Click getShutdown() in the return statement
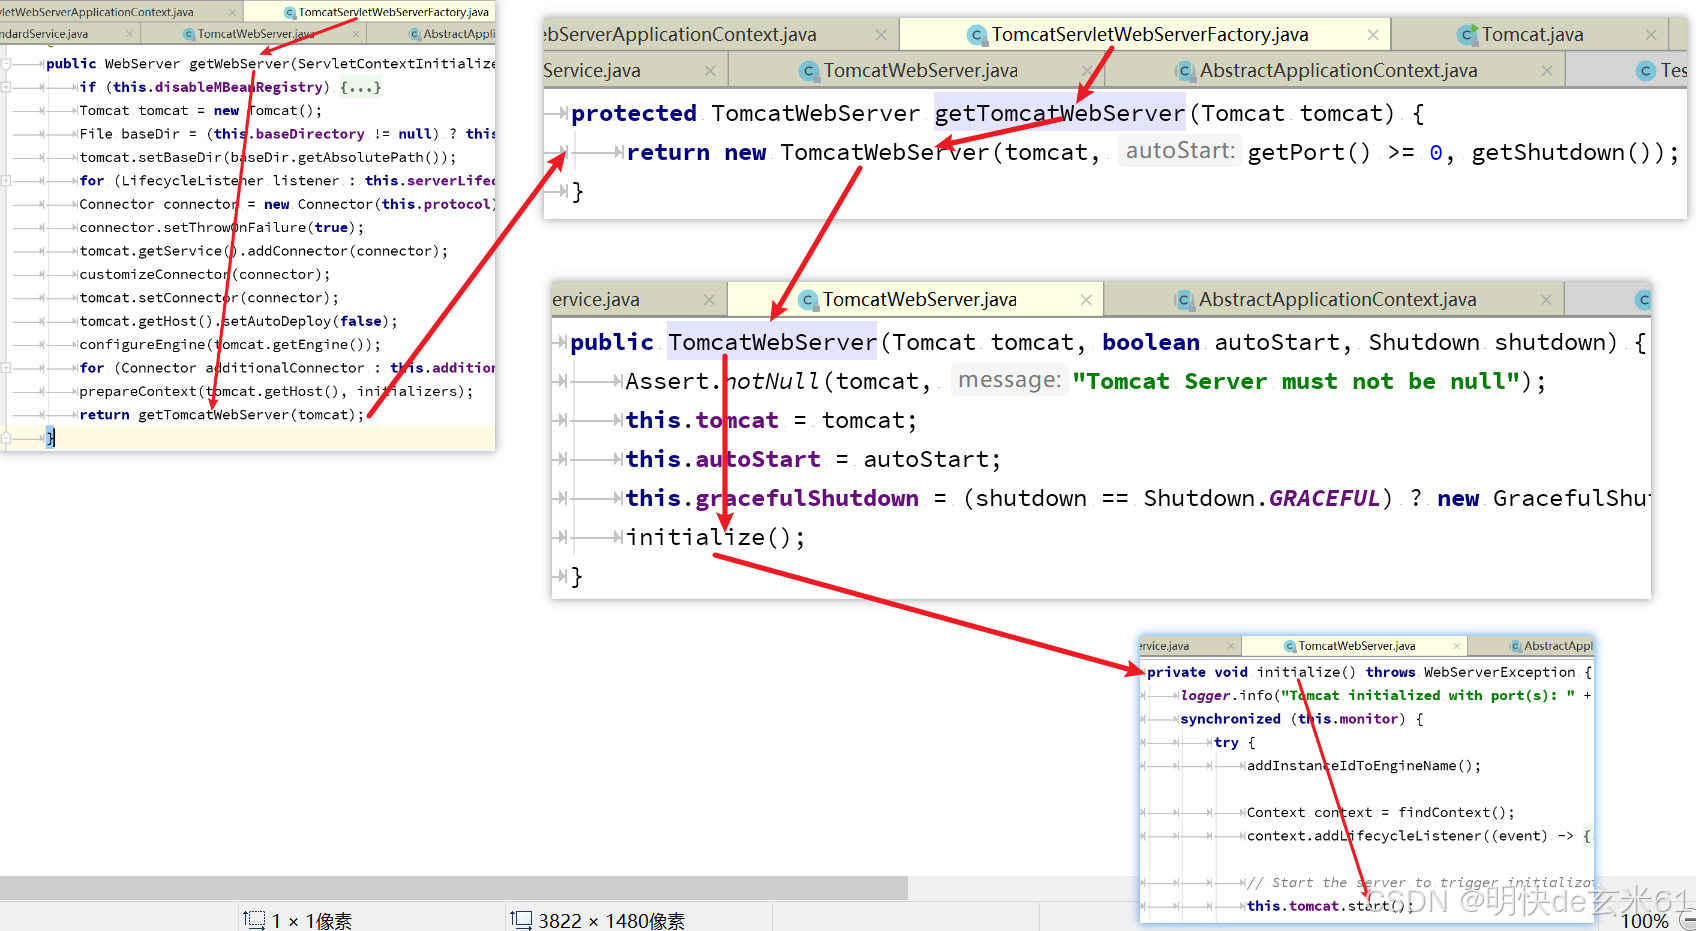The image size is (1696, 931). pyautogui.click(x=1561, y=152)
